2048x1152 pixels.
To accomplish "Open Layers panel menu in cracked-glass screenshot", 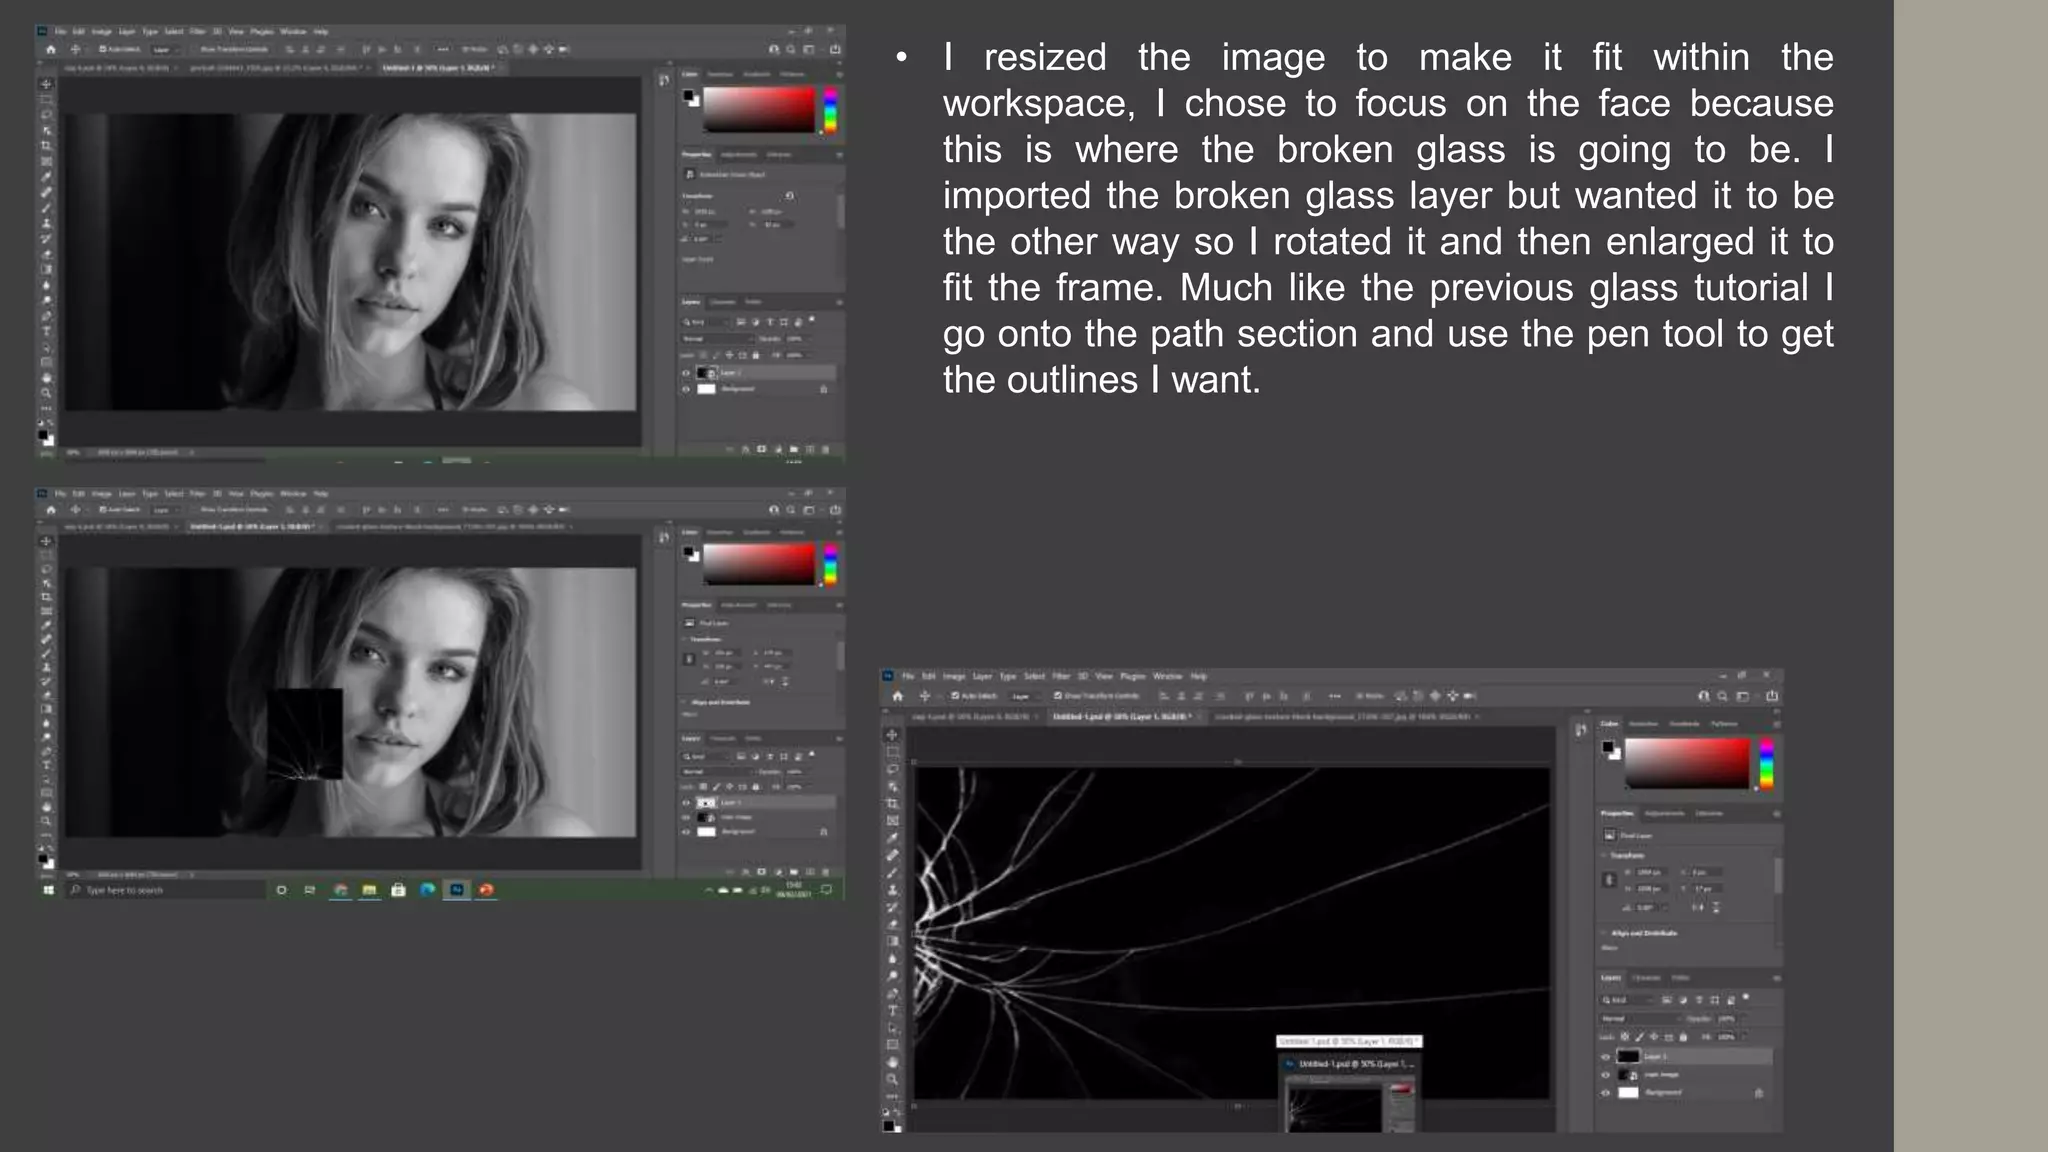I will [1777, 978].
